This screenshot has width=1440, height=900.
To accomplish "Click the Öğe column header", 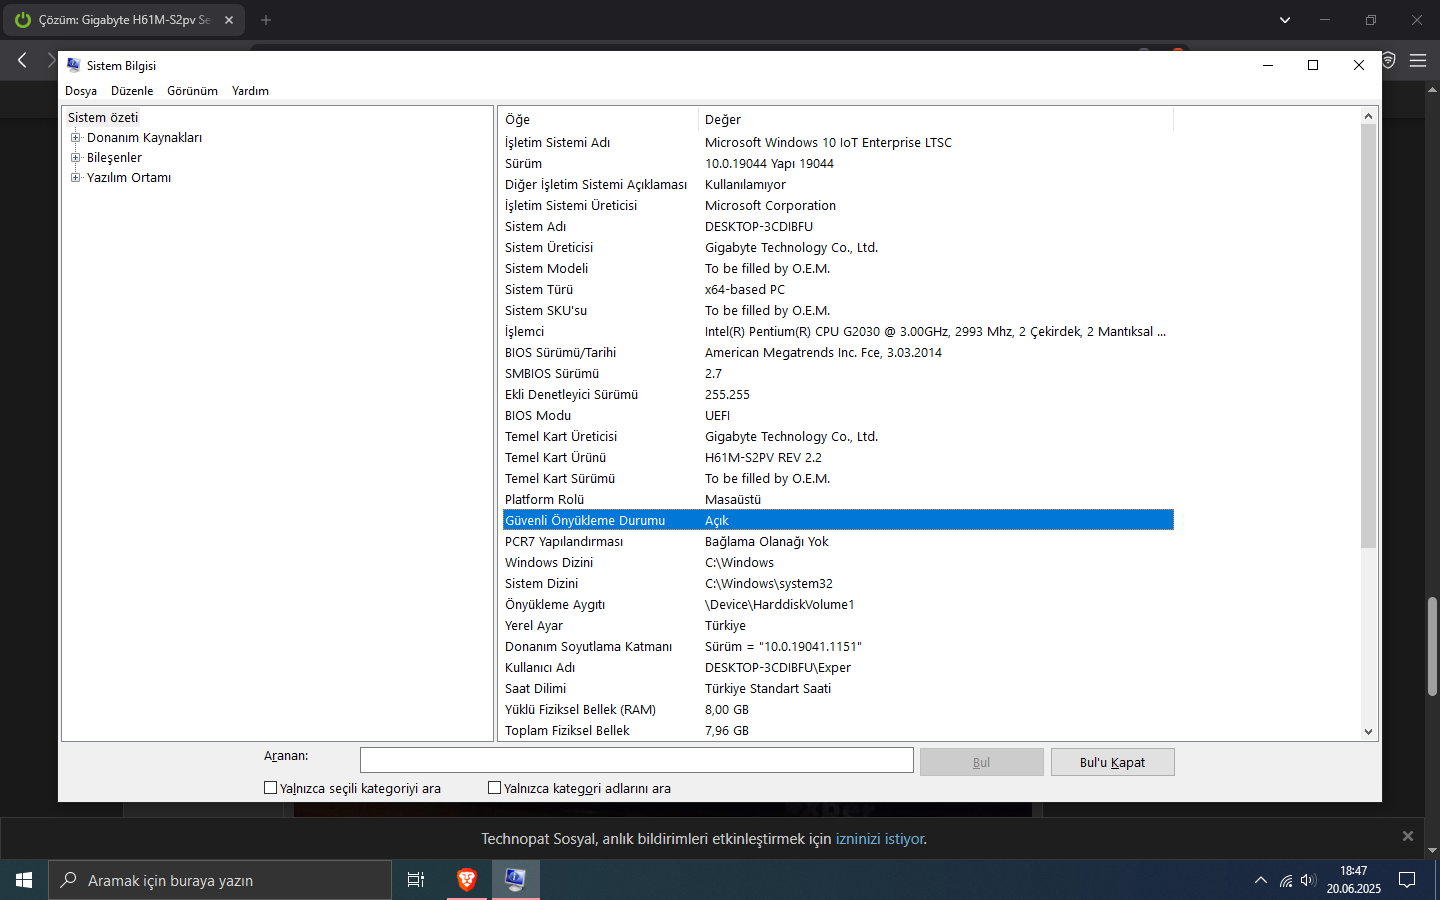I will (598, 119).
